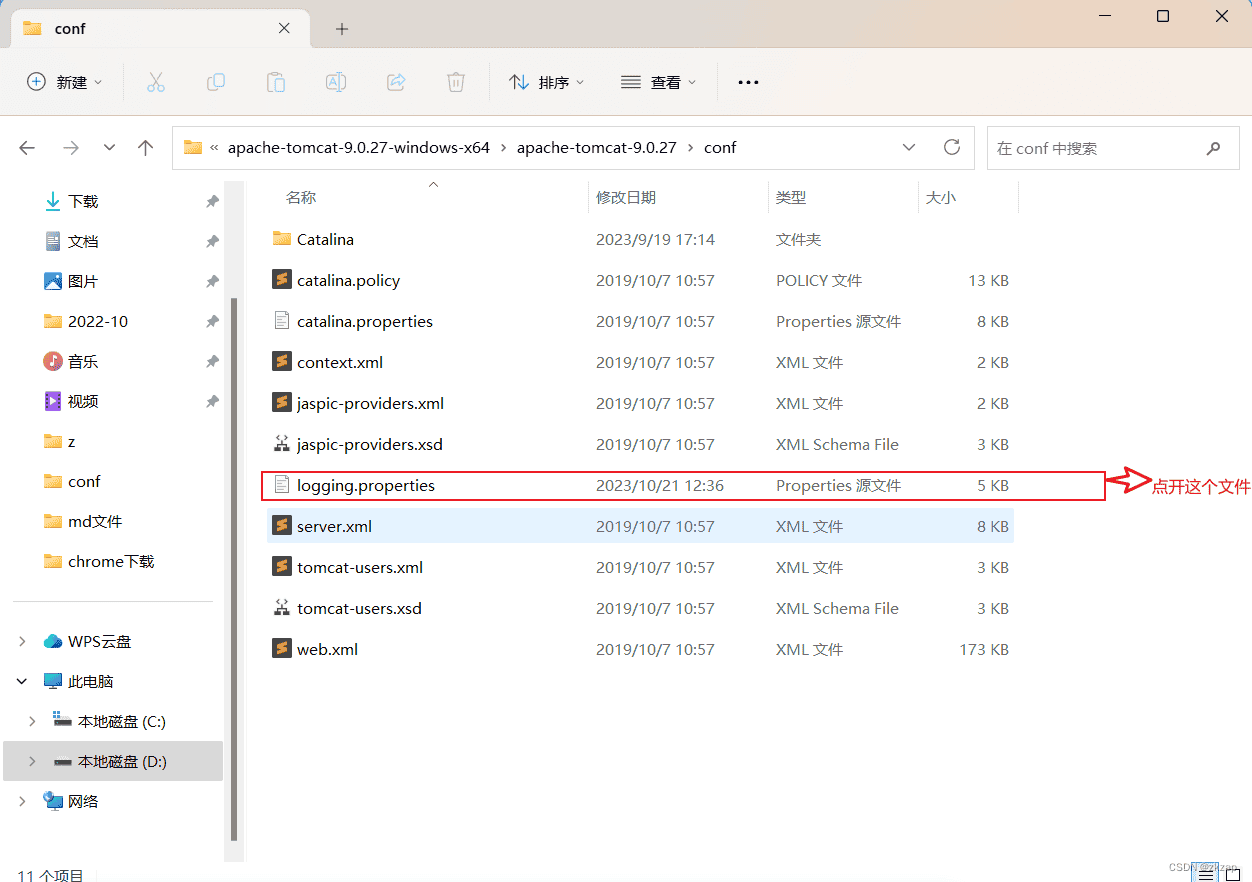Open the three-dots more options menu
Screen dimensions: 1252x882
click(x=748, y=82)
